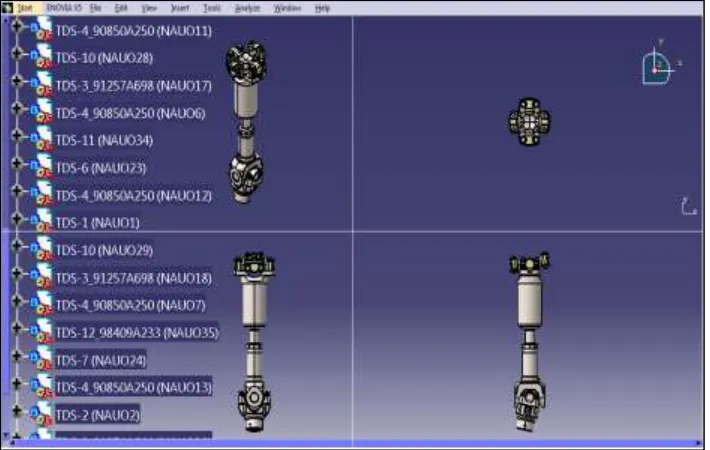710x450 pixels.
Task: Open the Help menu
Action: [322, 8]
